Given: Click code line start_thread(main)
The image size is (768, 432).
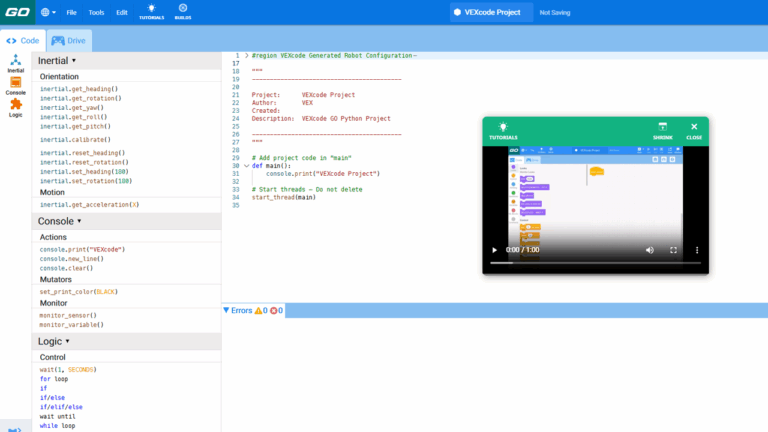Looking at the screenshot, I should pos(284,197).
